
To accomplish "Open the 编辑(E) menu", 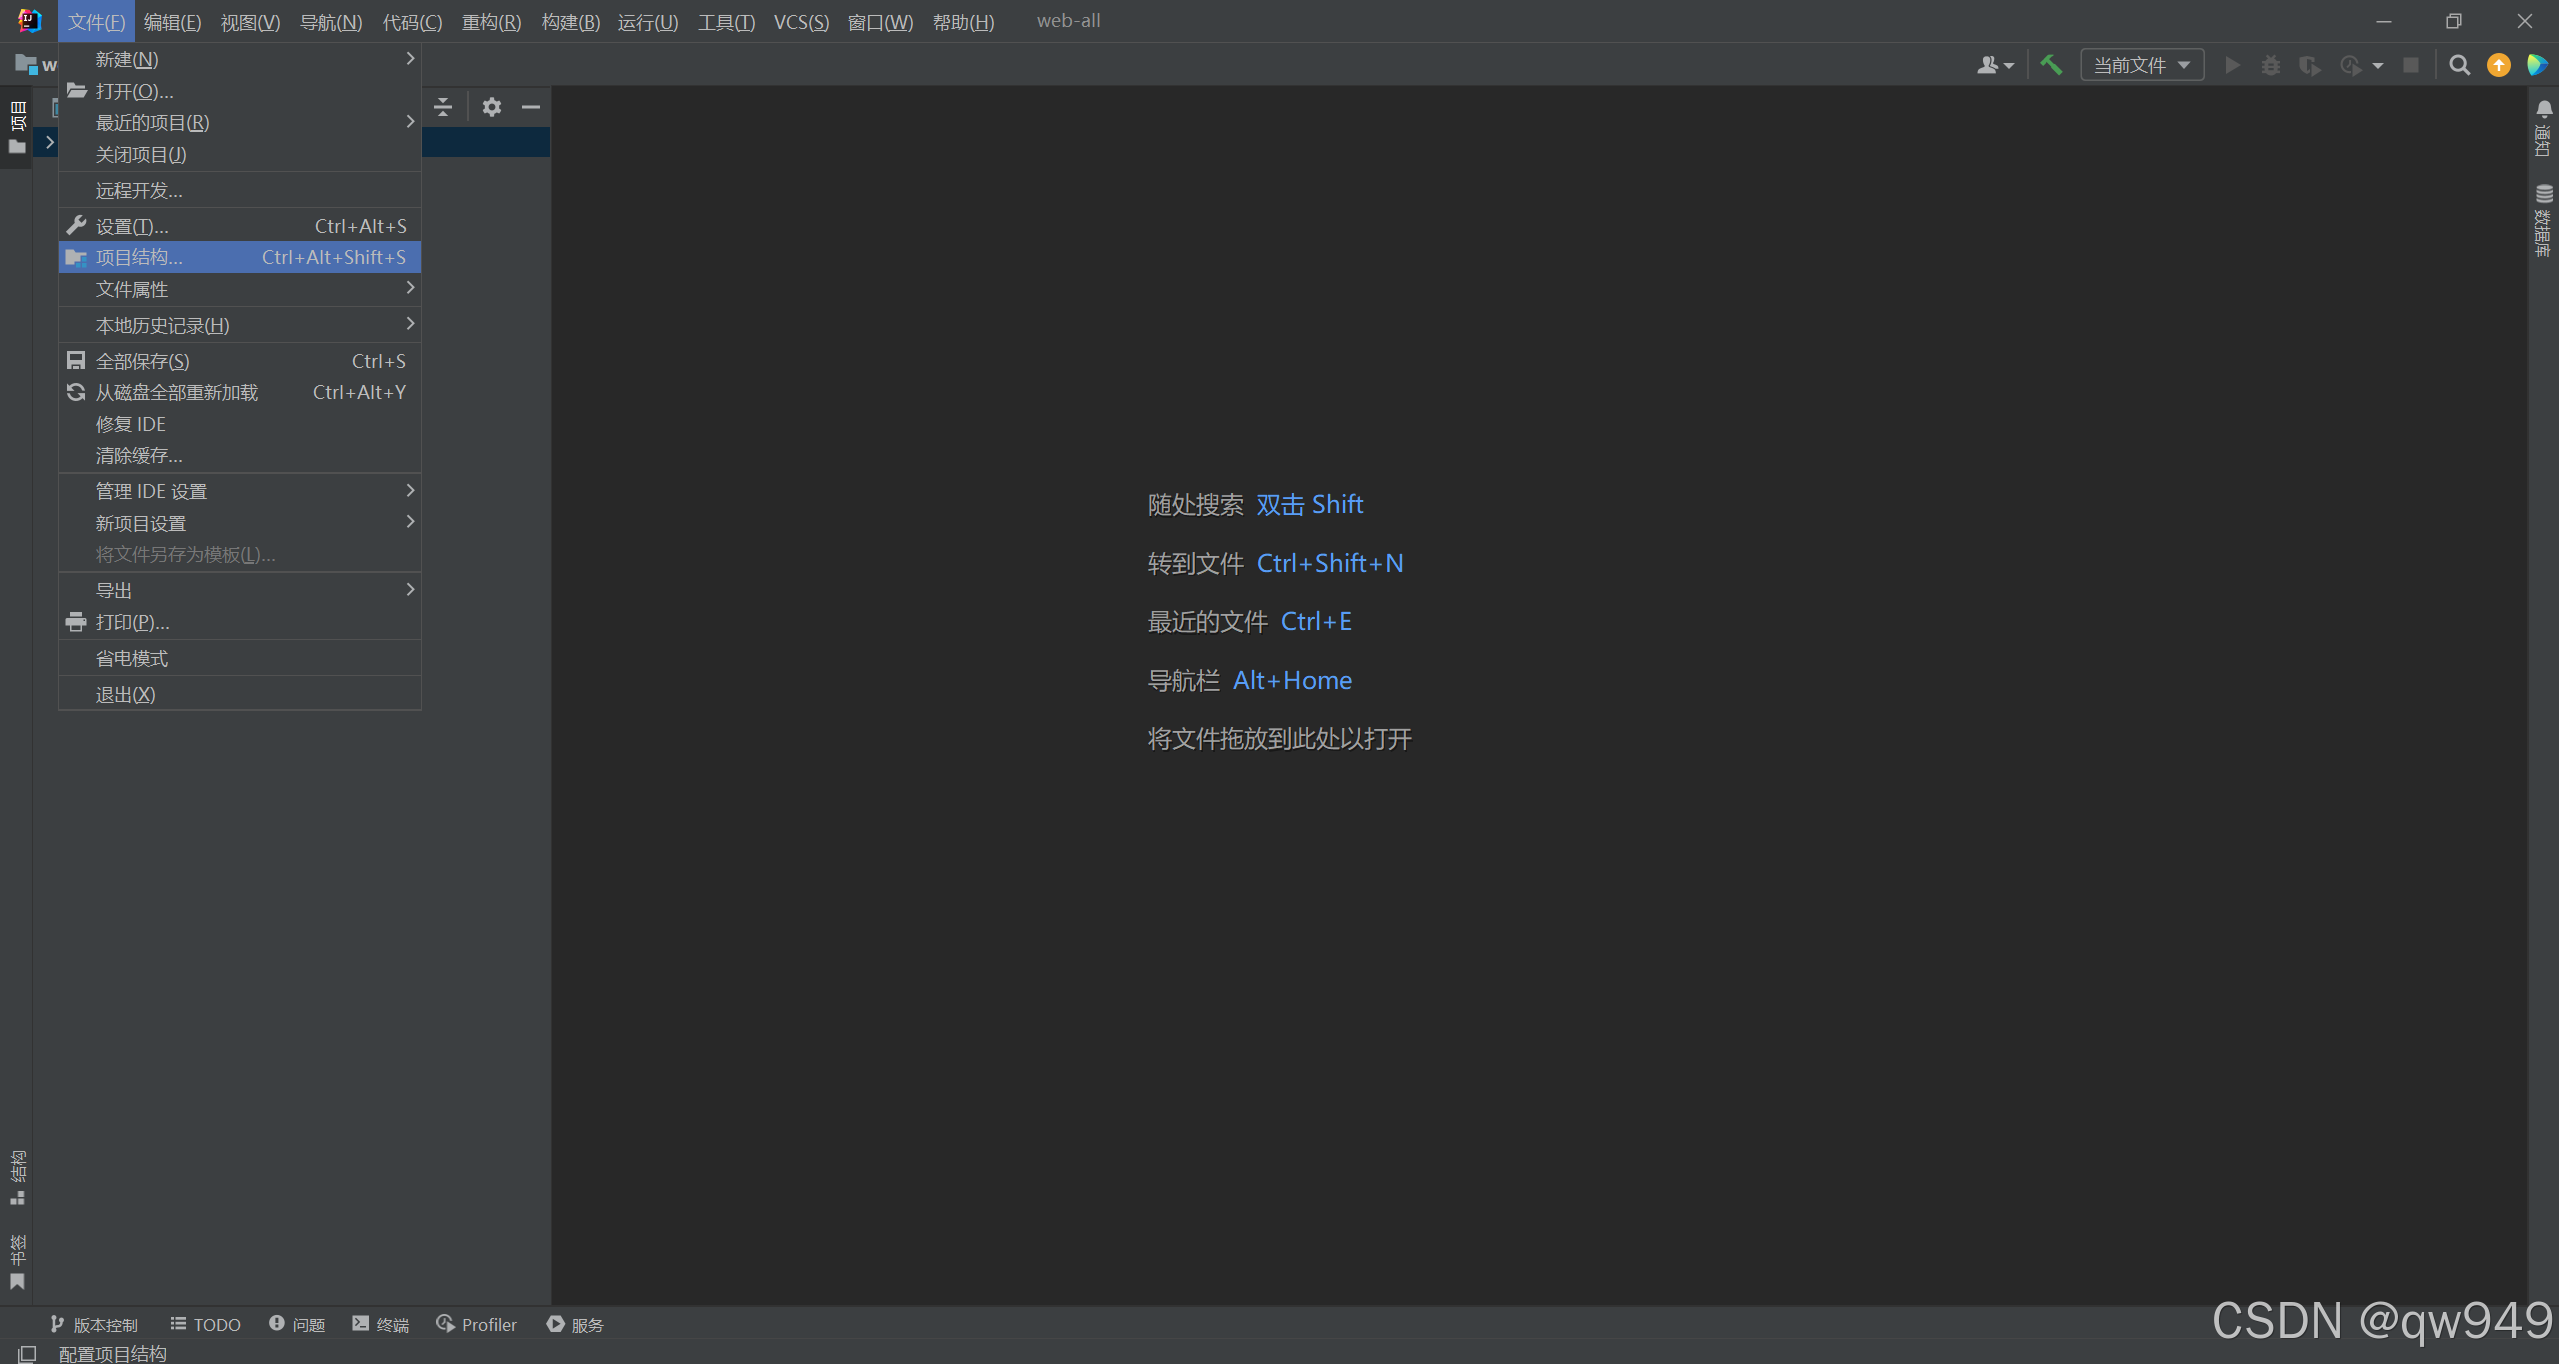I will pos(172,21).
